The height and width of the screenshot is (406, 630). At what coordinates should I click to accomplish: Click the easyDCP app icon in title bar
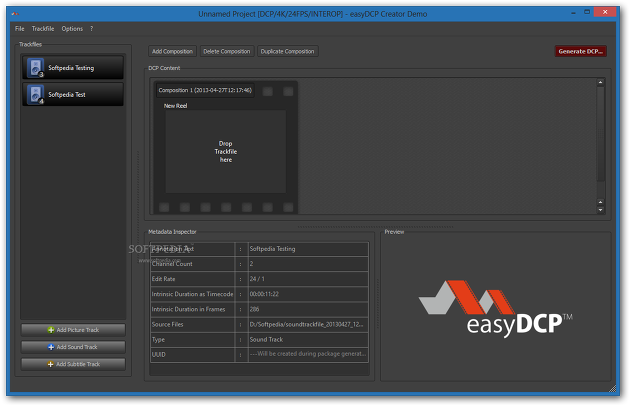(x=15, y=14)
